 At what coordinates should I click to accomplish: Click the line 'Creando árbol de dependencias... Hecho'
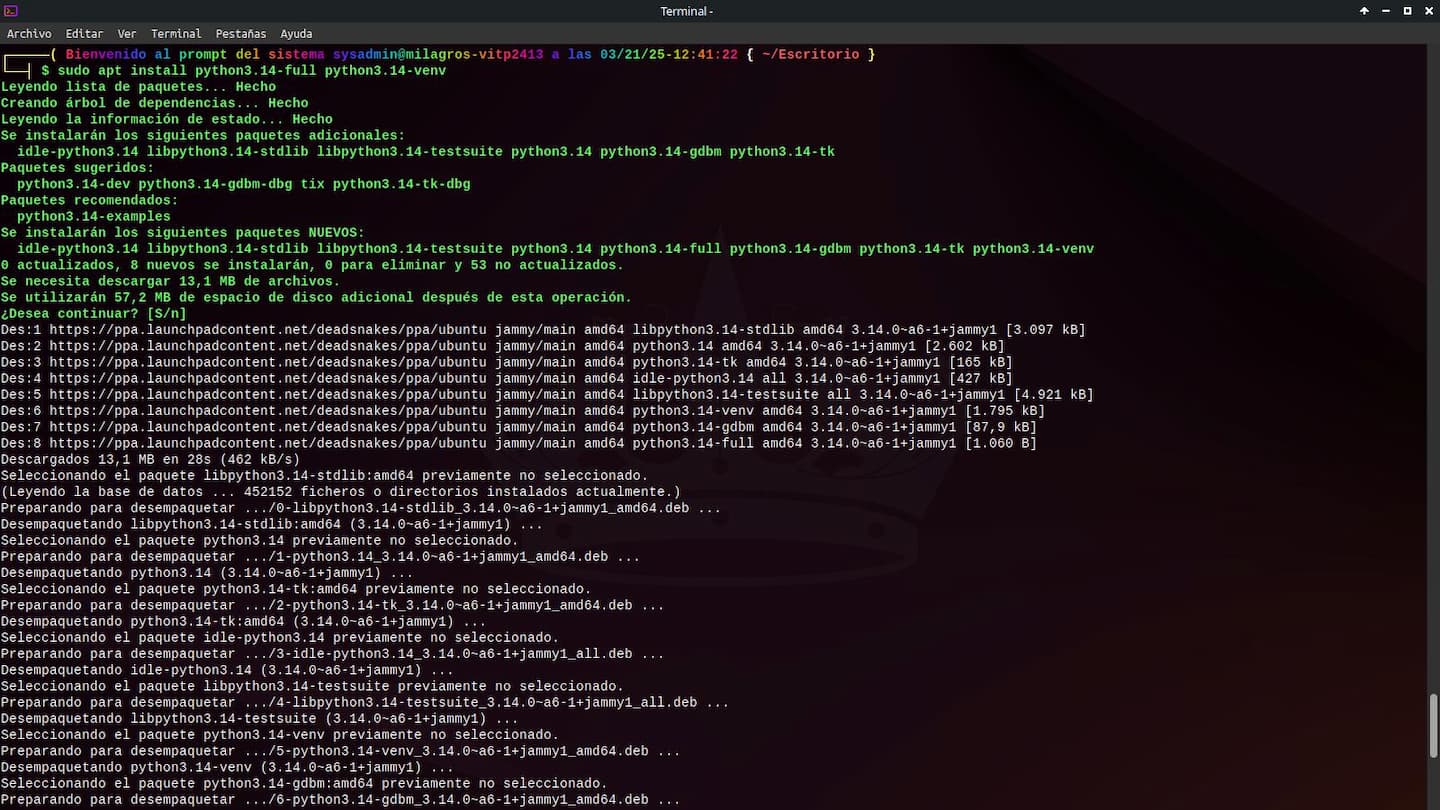click(x=154, y=103)
